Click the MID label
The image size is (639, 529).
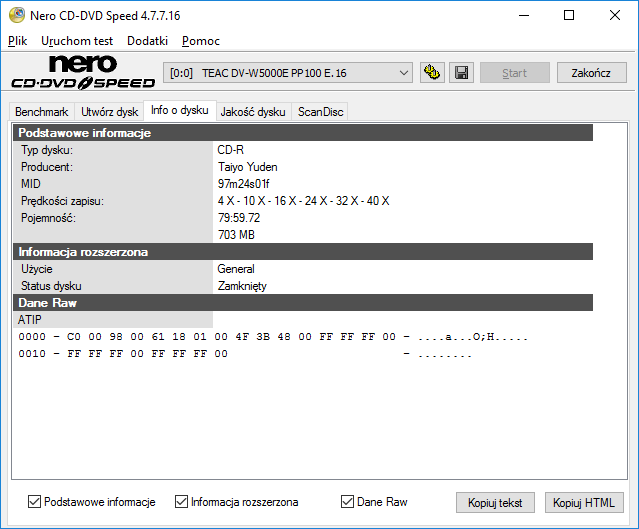31,184
